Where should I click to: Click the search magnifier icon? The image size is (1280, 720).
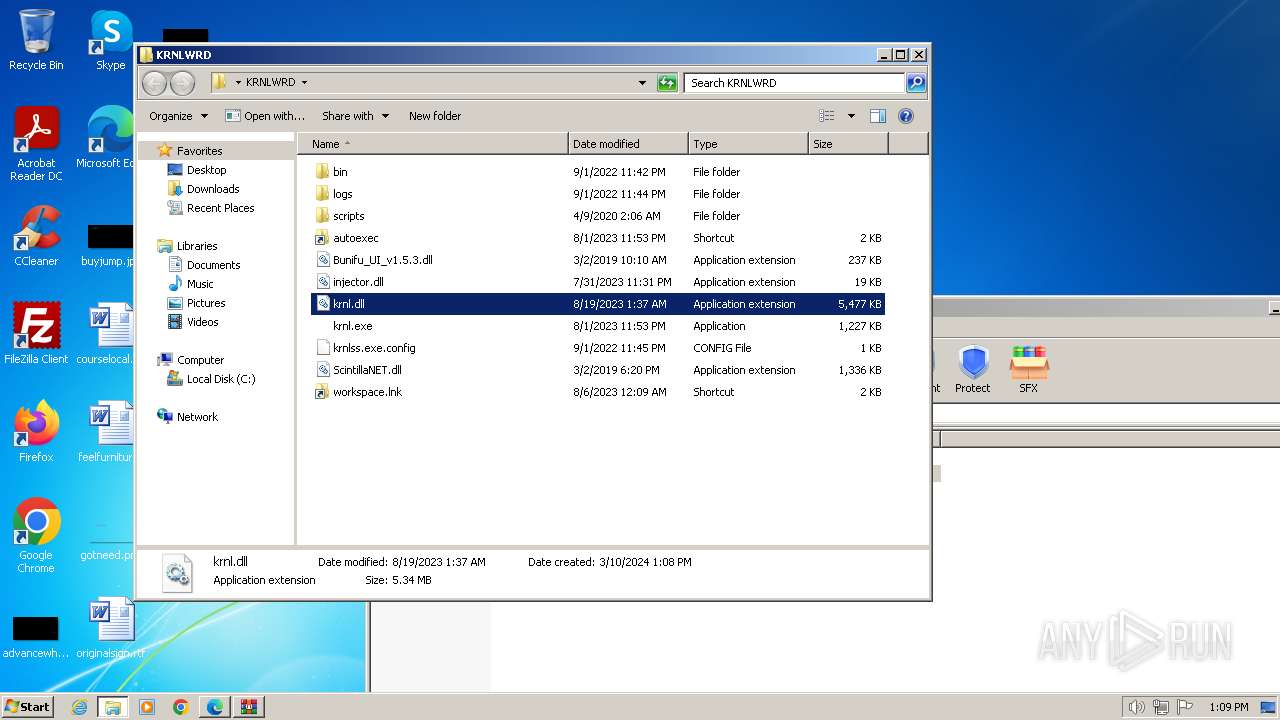tap(915, 83)
